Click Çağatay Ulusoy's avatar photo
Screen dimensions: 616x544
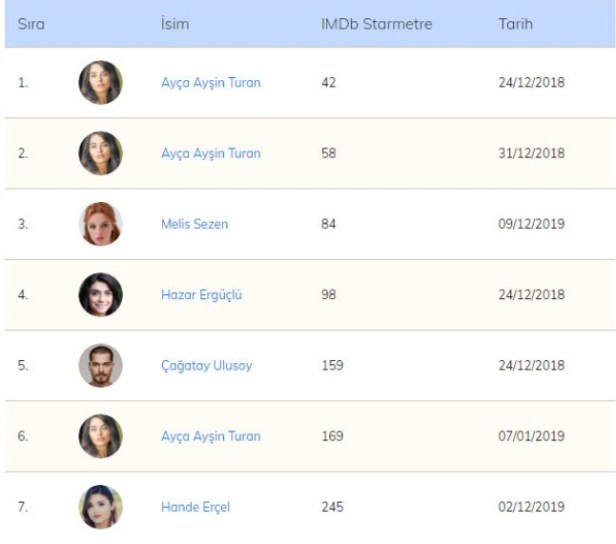(100, 366)
